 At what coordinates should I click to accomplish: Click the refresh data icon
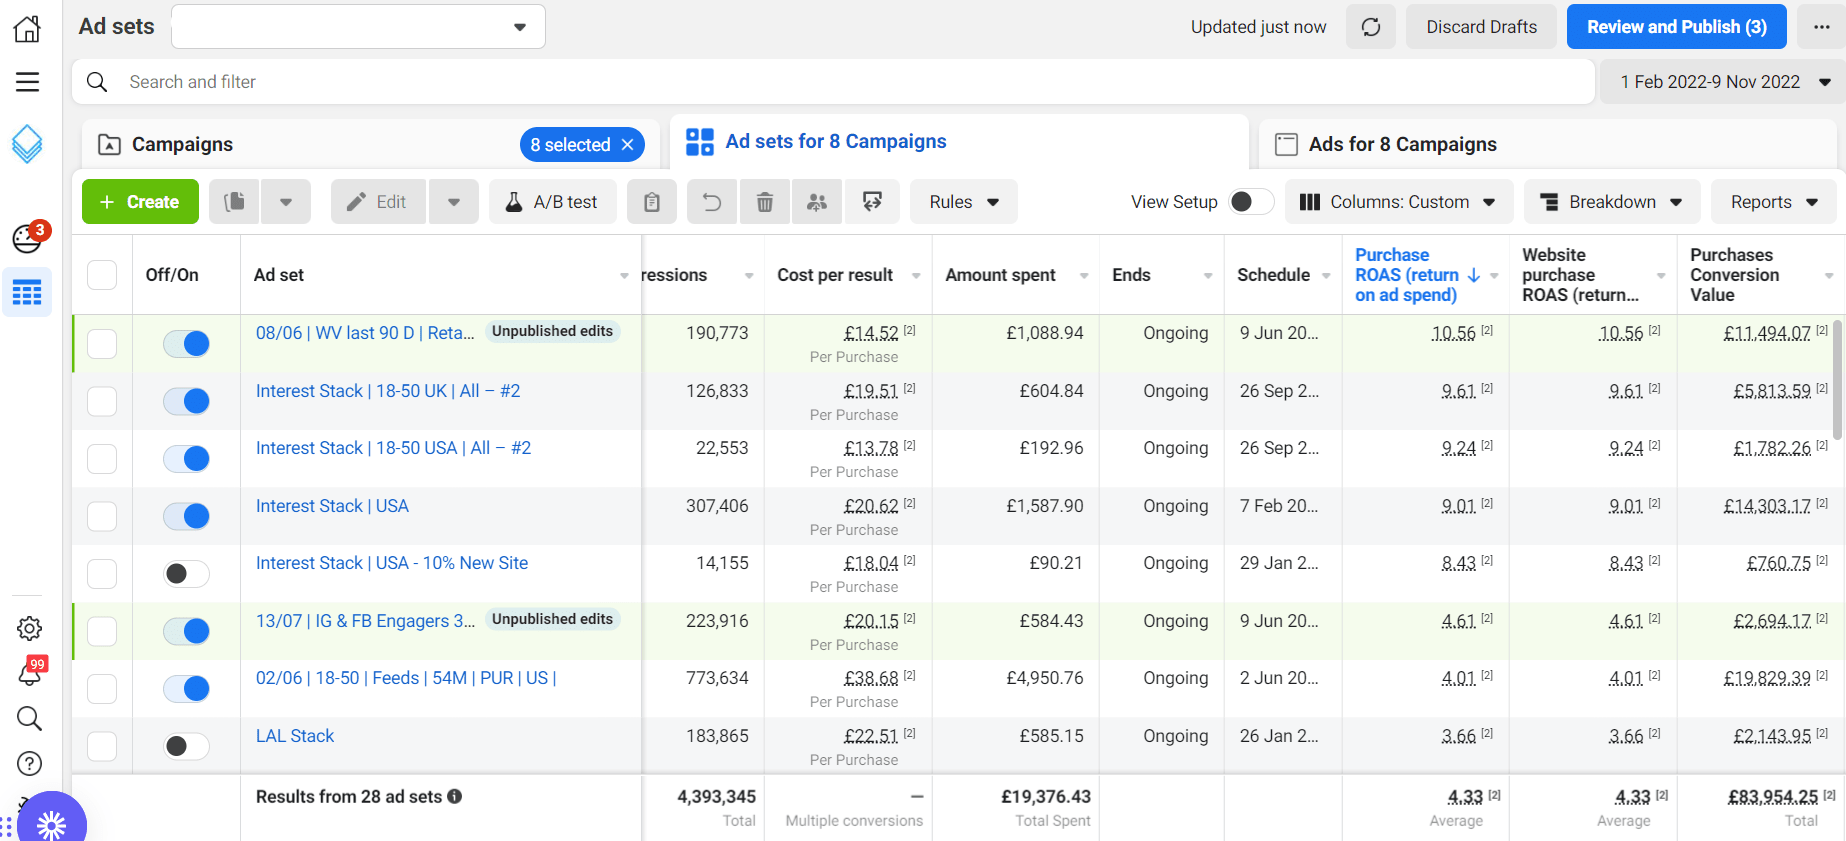point(1370,27)
